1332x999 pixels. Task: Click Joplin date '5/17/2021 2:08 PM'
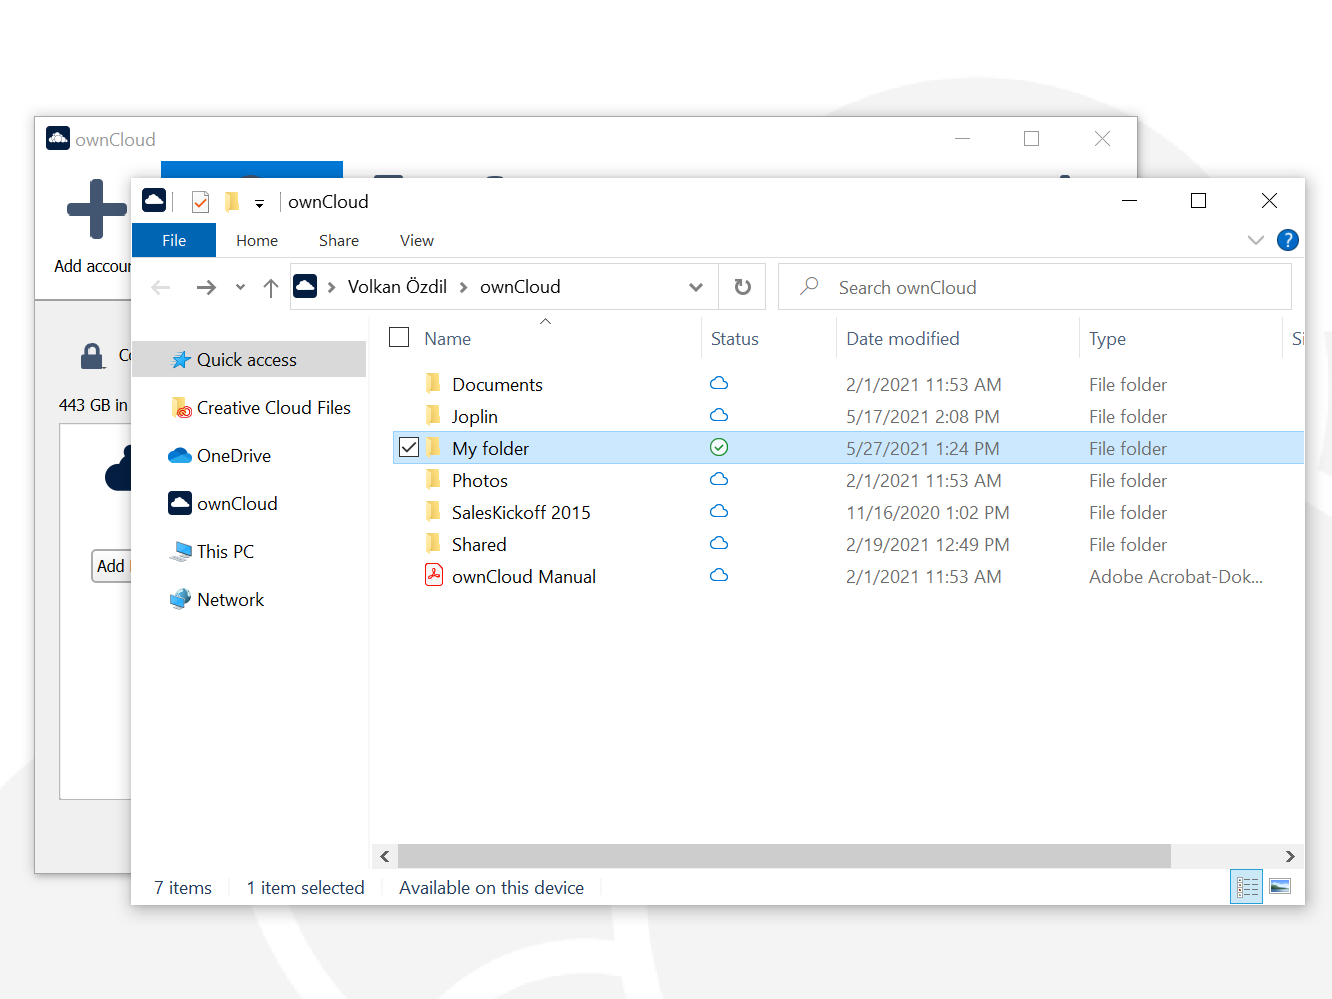[x=923, y=416]
